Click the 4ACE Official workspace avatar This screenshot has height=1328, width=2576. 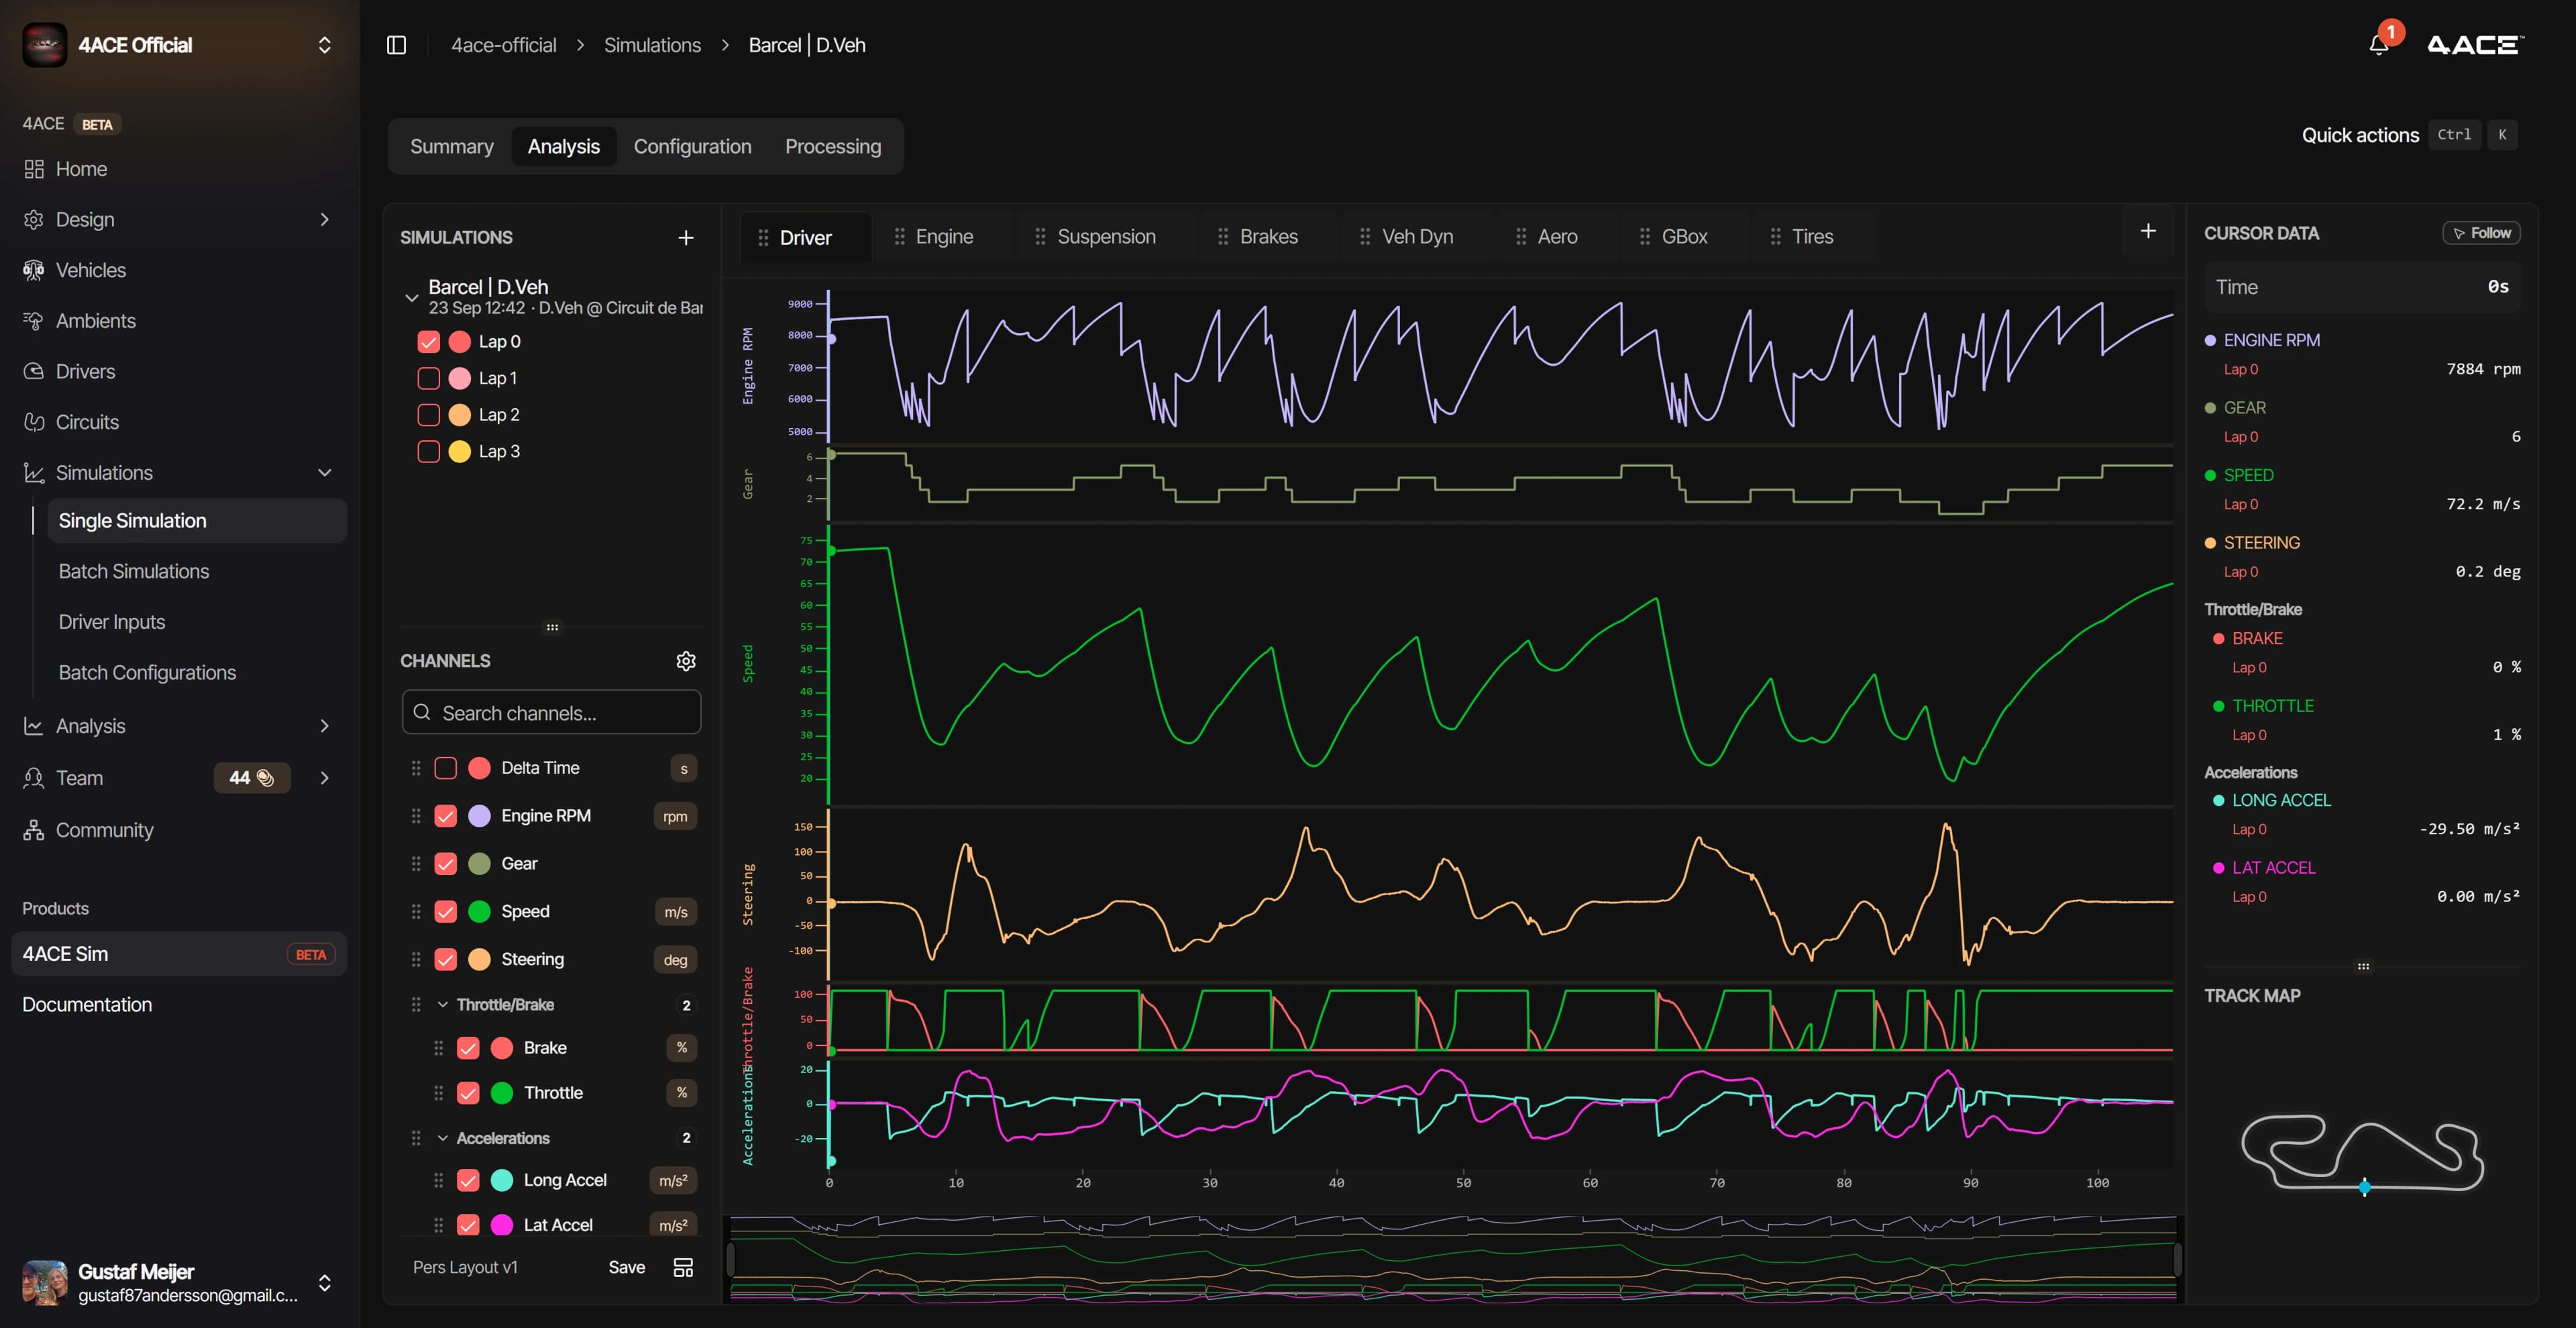click(x=45, y=45)
